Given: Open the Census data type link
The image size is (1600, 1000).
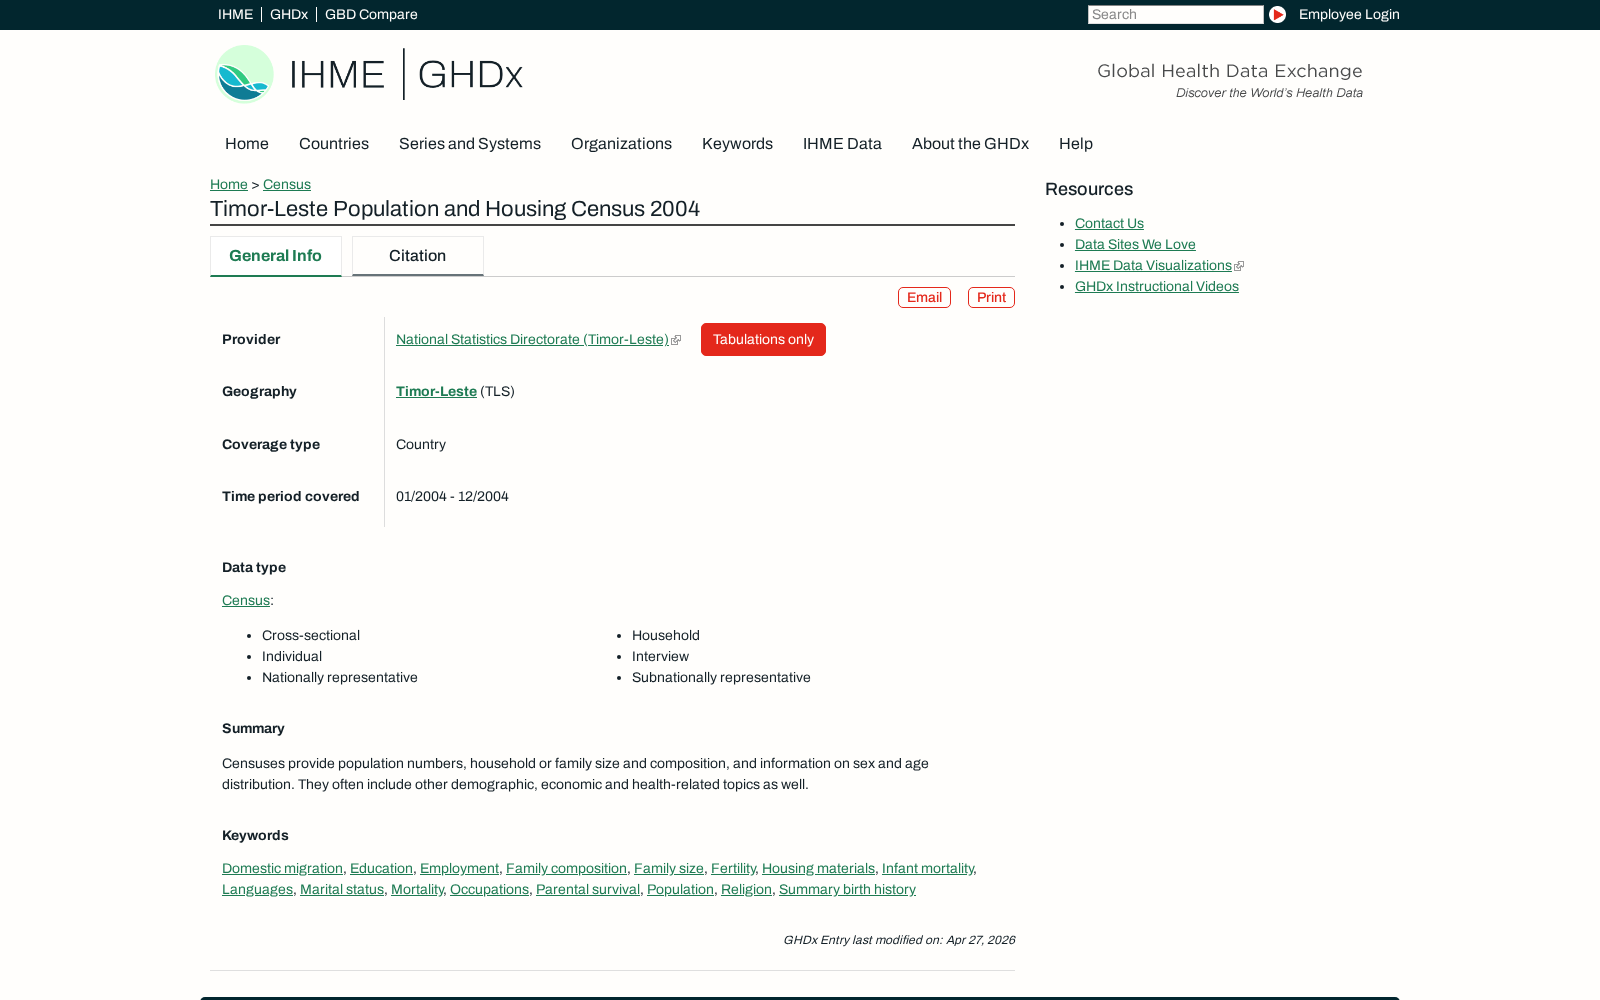Looking at the screenshot, I should click(246, 600).
